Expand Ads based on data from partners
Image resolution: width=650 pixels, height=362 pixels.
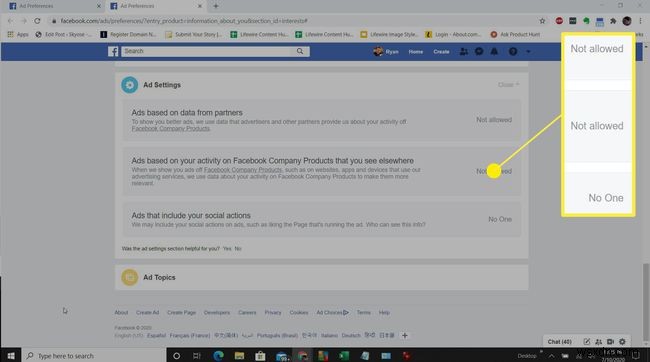322,120
